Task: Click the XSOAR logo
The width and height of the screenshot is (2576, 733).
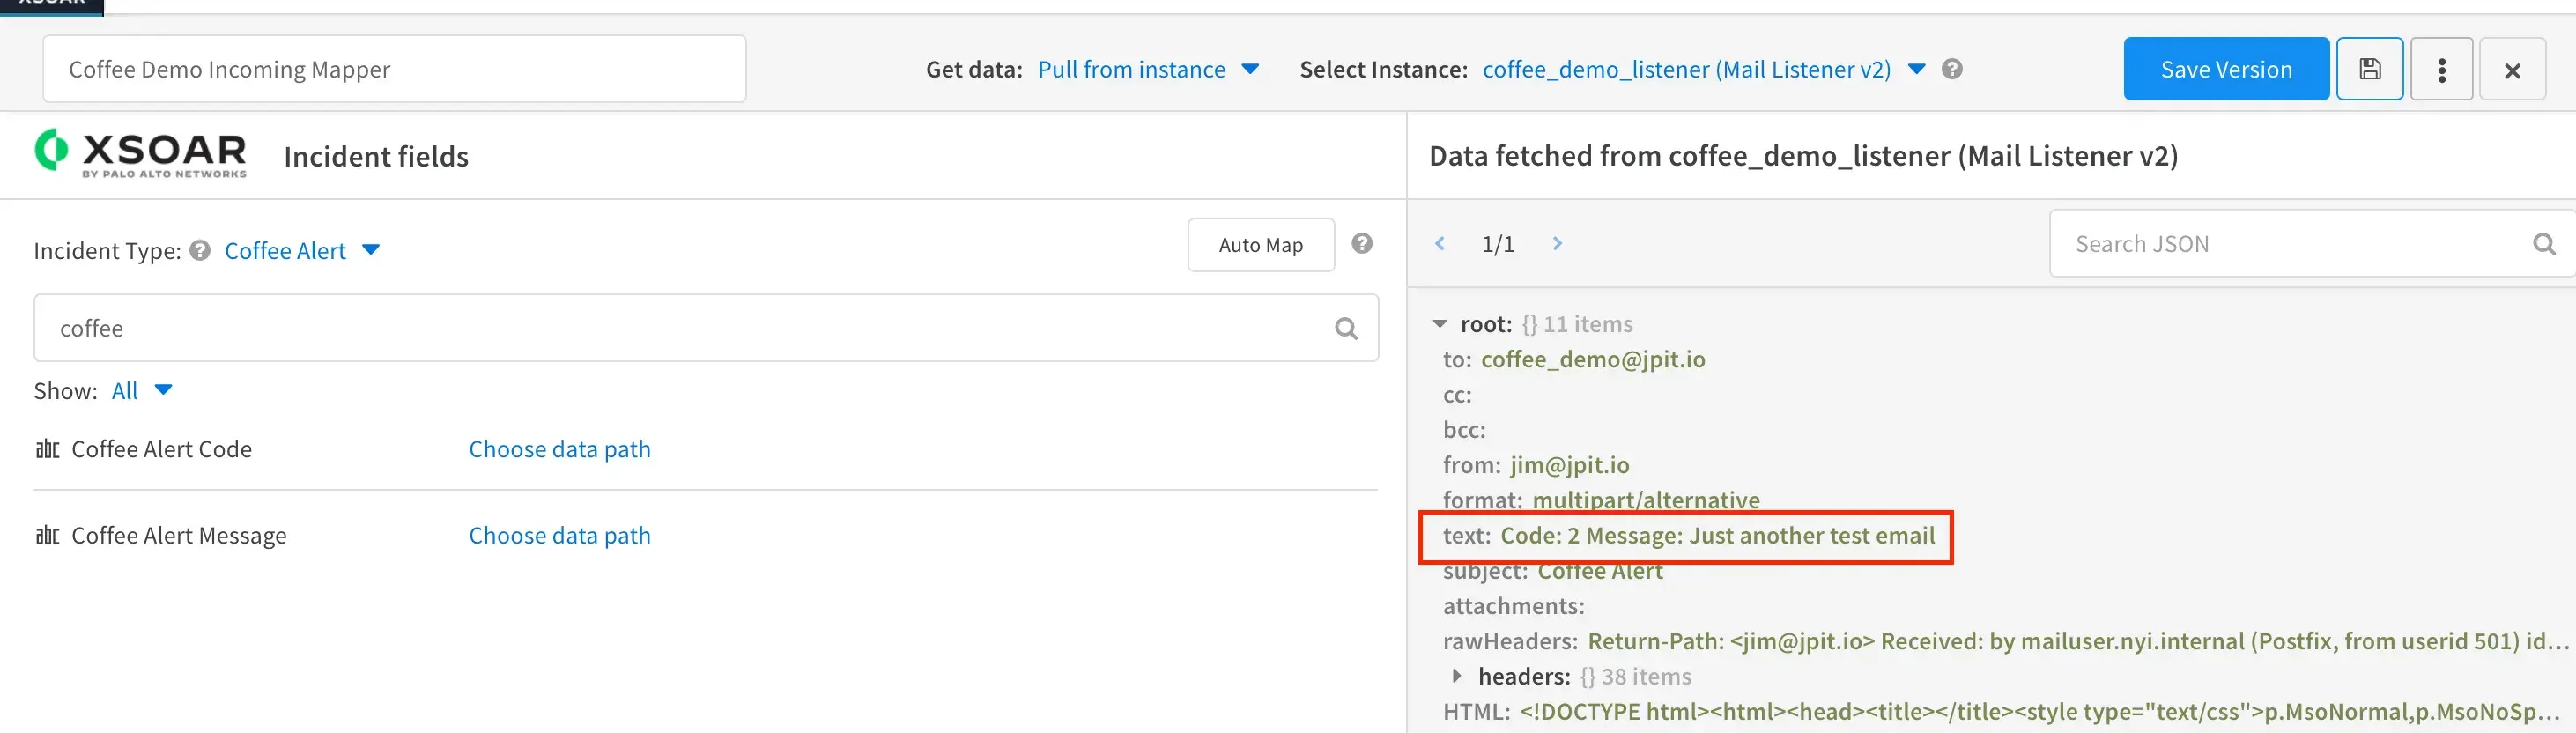Action: coord(141,154)
